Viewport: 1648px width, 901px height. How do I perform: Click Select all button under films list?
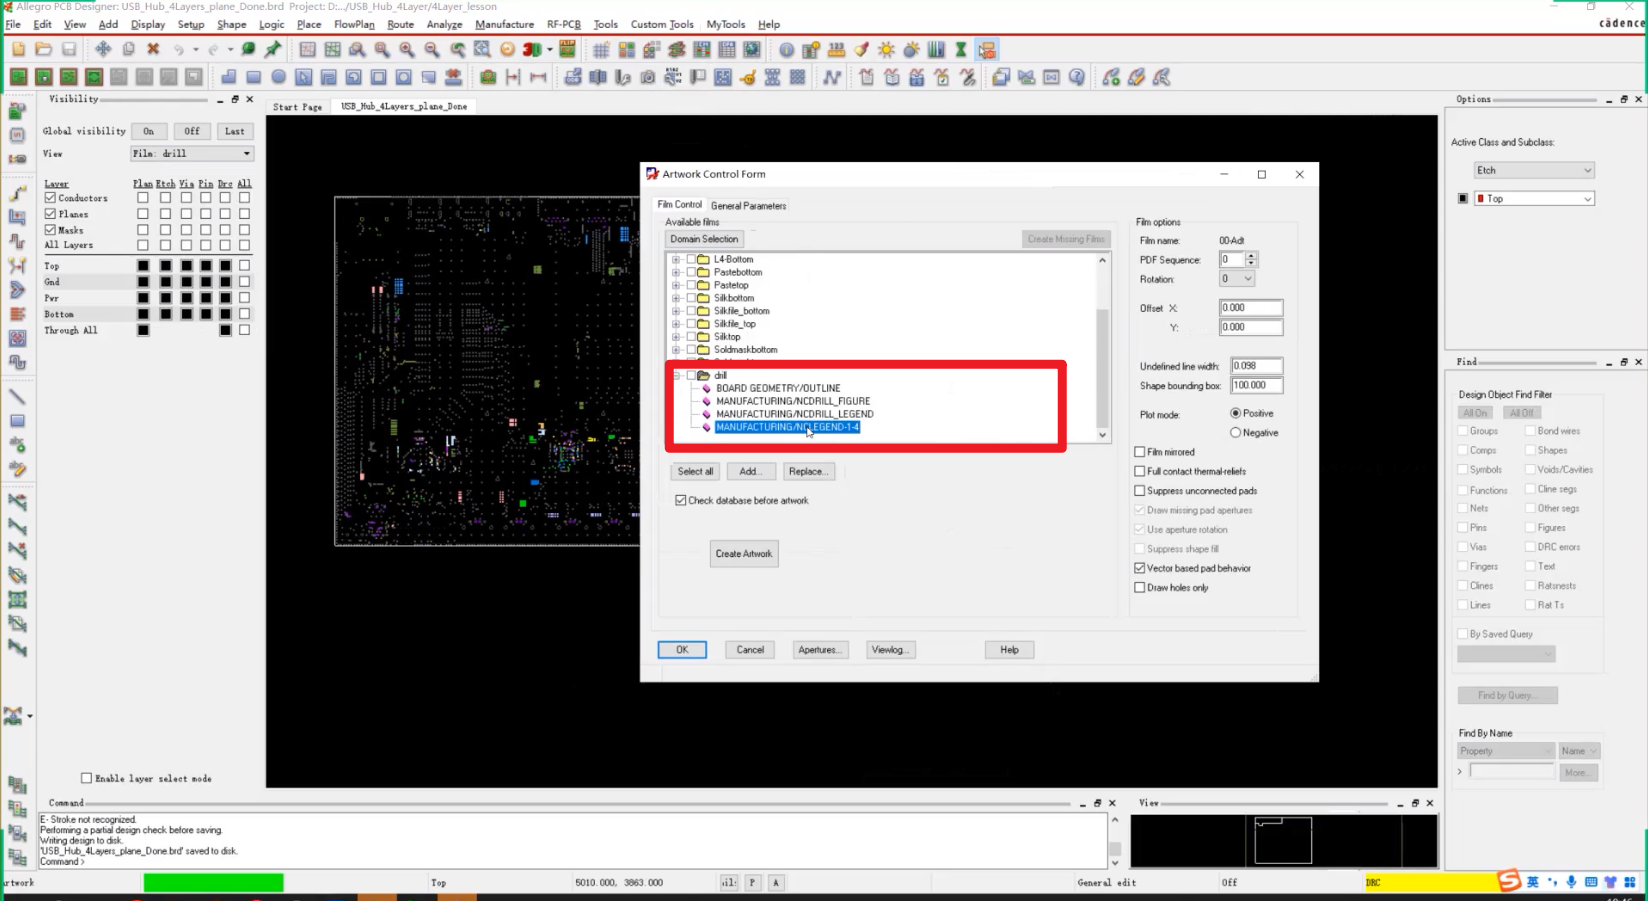pos(695,471)
